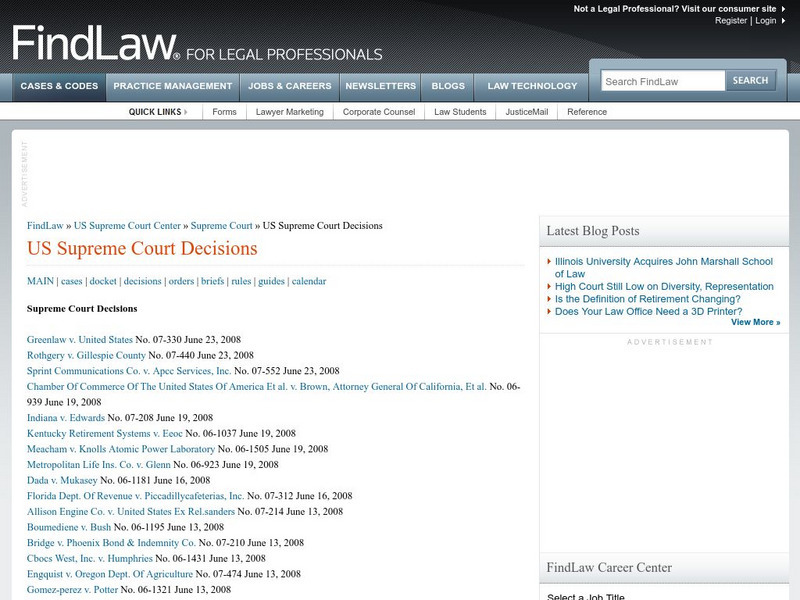The image size is (800, 600).
Task: Open the Newsletters tab
Action: [381, 86]
